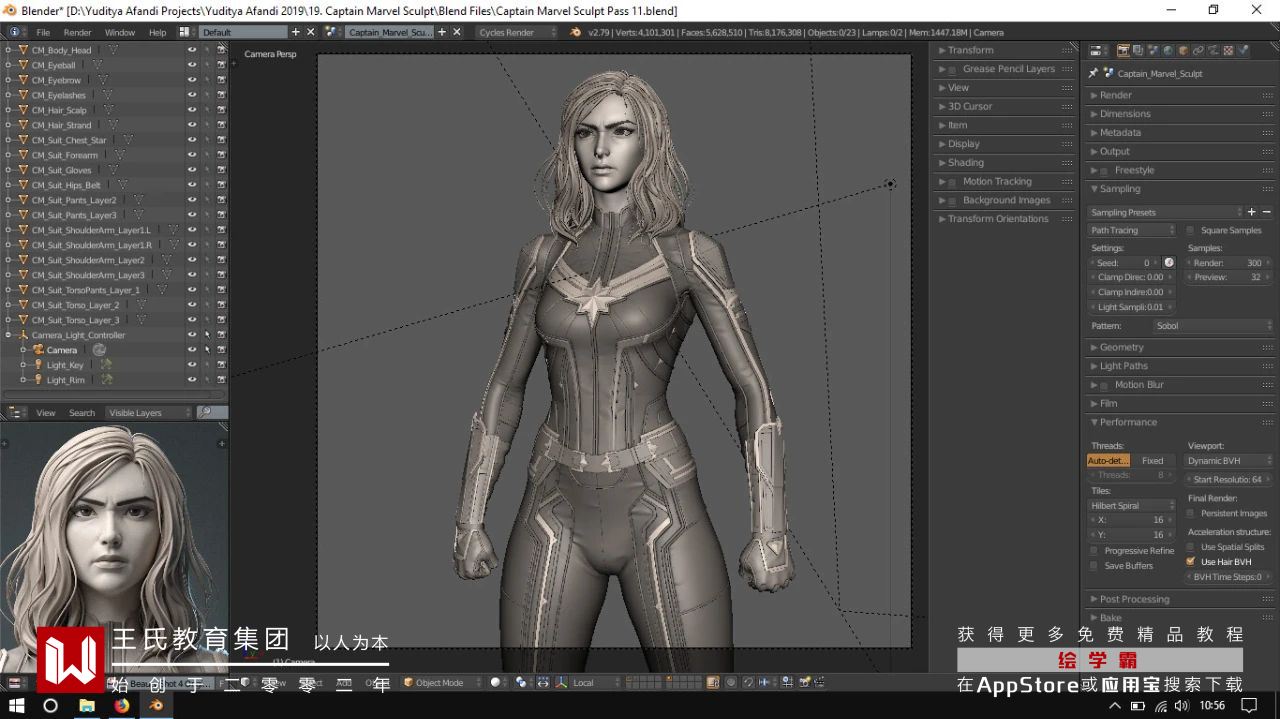This screenshot has height=719, width=1280.
Task: Open the Path Tracing integrator dropdown
Action: tap(1132, 230)
